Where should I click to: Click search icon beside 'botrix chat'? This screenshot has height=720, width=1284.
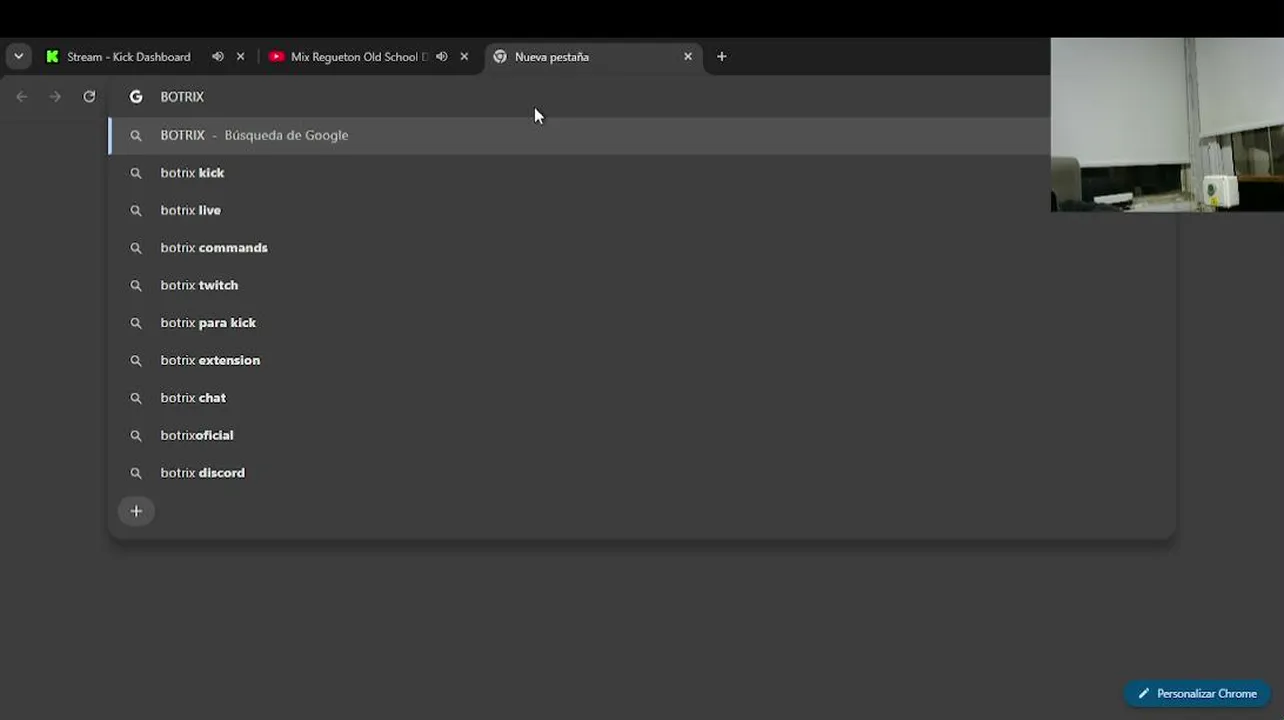click(x=136, y=398)
